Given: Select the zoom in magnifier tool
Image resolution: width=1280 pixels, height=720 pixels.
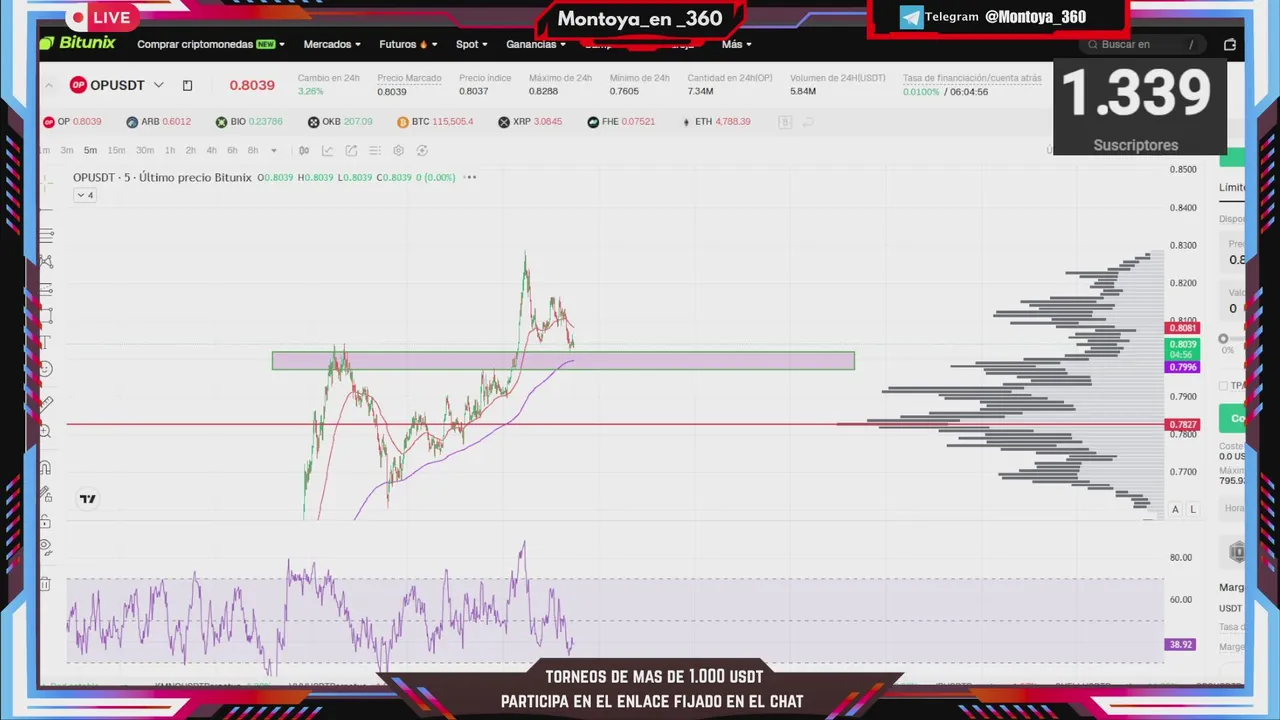Looking at the screenshot, I should 46,431.
